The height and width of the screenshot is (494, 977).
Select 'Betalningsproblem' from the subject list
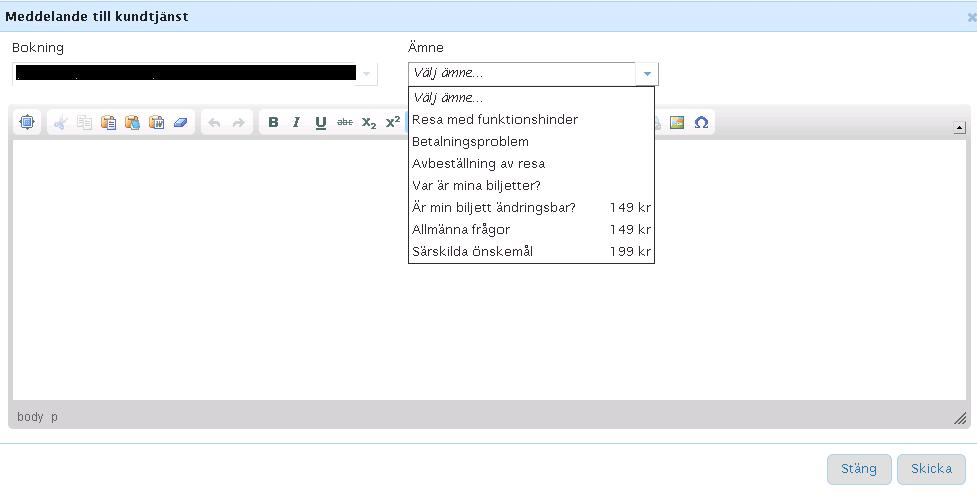pyautogui.click(x=470, y=141)
